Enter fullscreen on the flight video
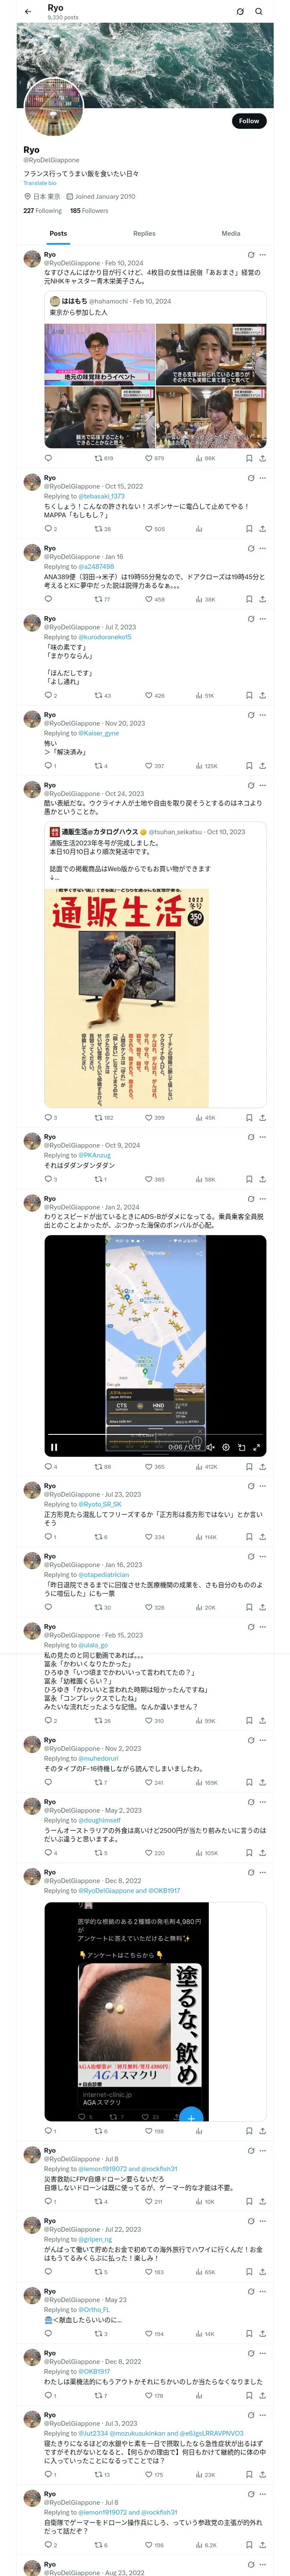290x2576 pixels. click(x=257, y=1447)
